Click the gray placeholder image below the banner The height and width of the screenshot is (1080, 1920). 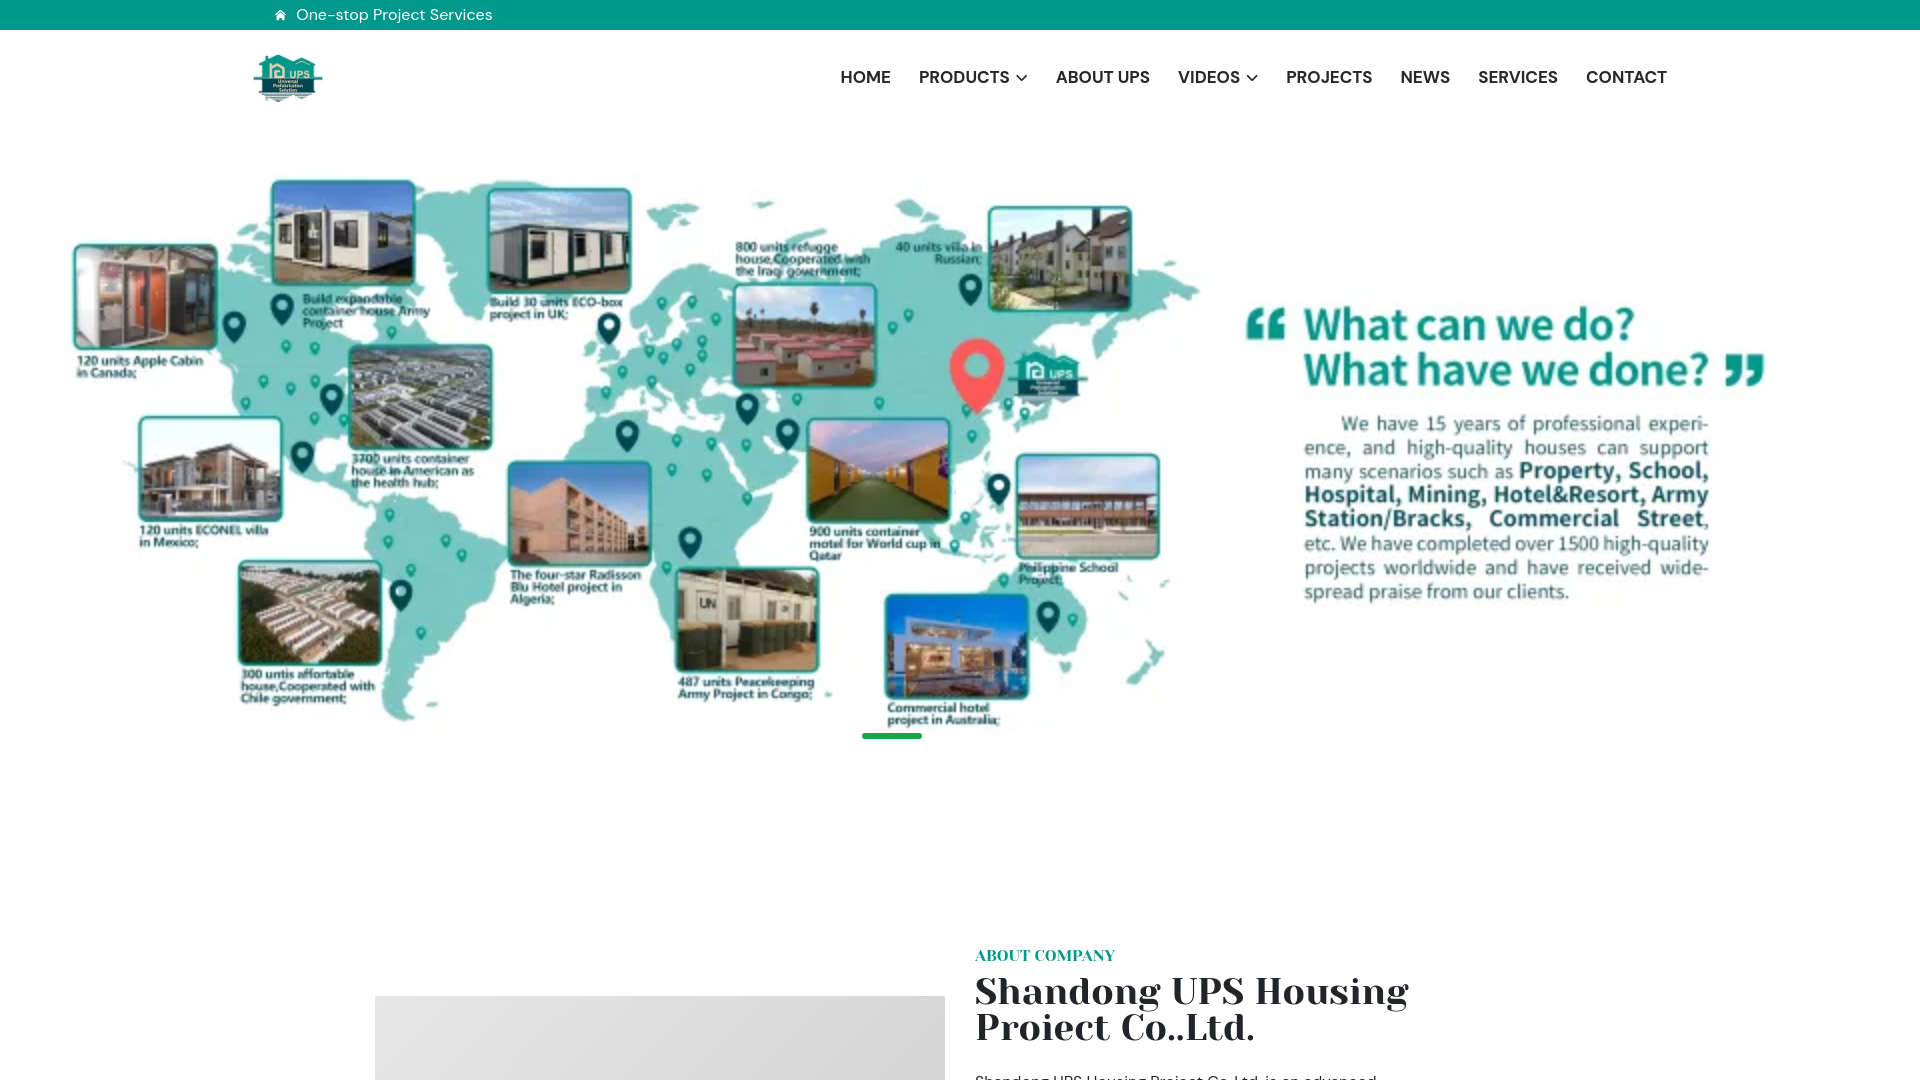(660, 1038)
